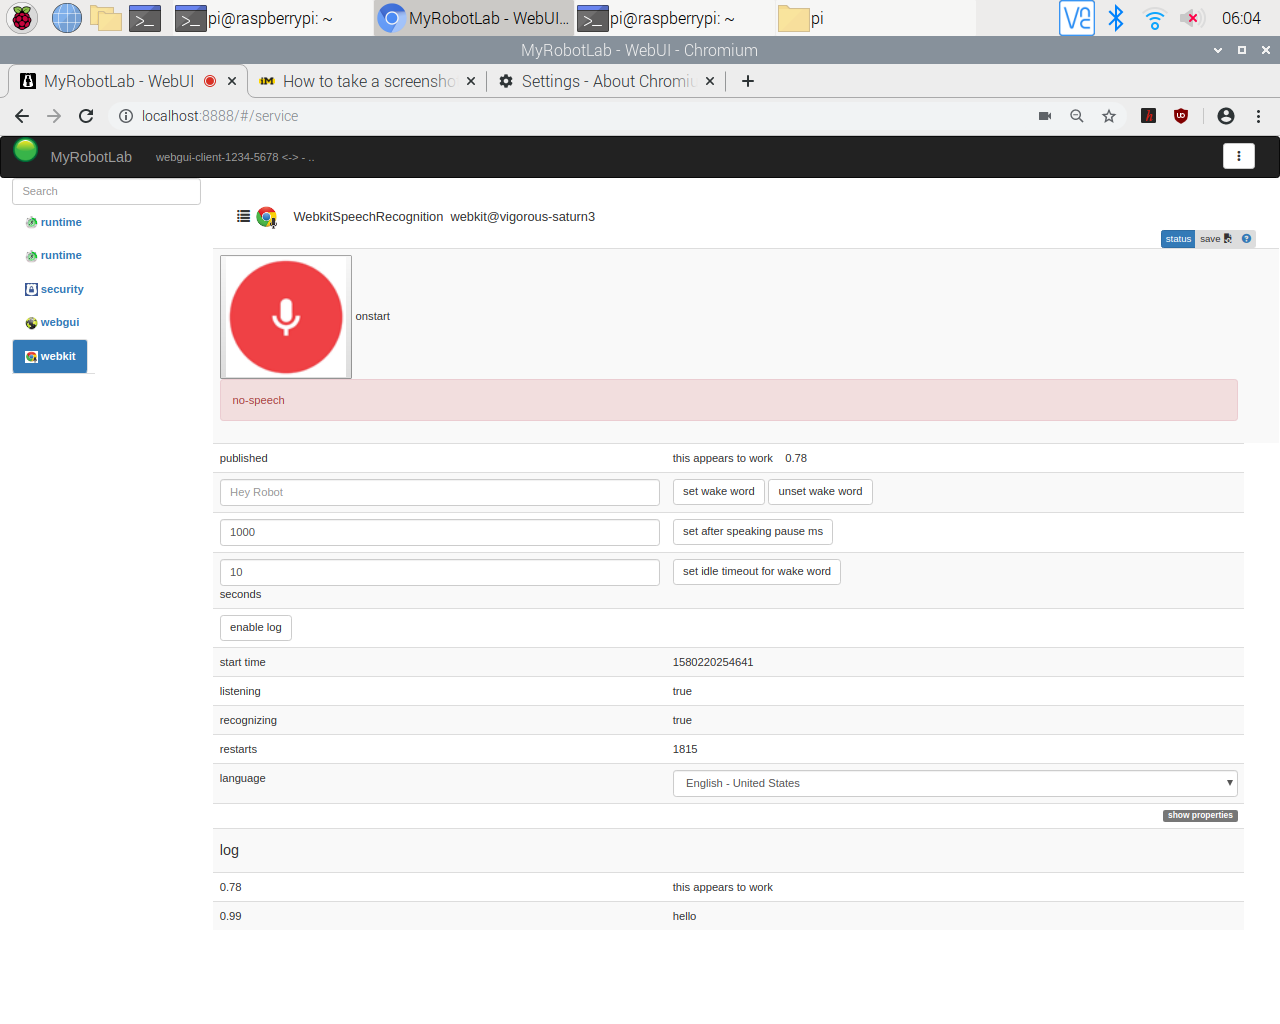The image size is (1280, 1024).
Task: Open the pi folder taskbar entry
Action: click(875, 18)
